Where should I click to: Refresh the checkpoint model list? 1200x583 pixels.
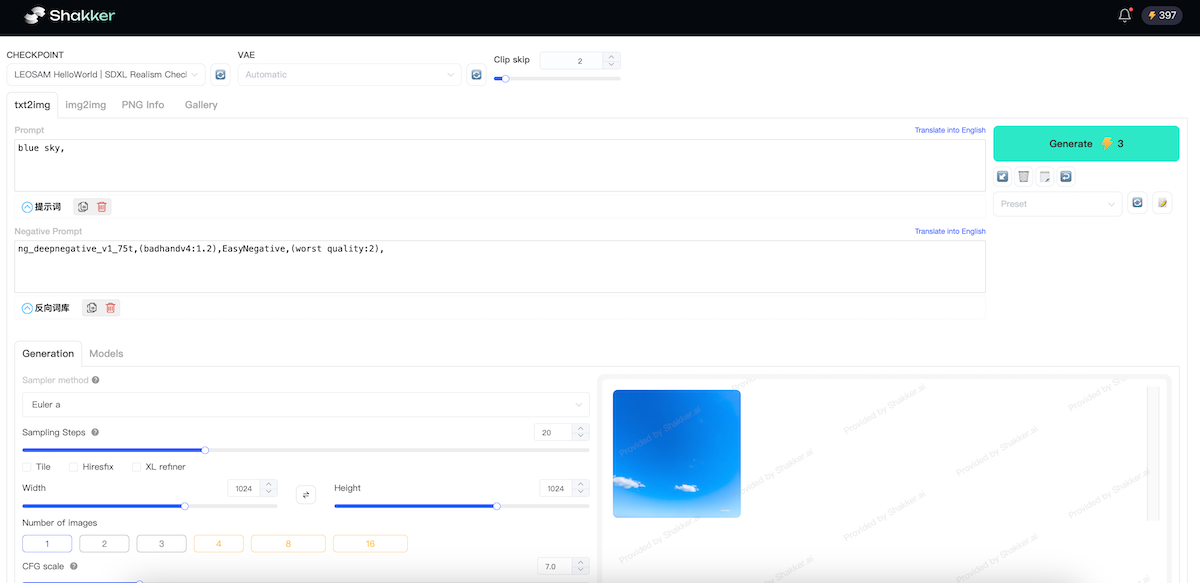pyautogui.click(x=221, y=74)
